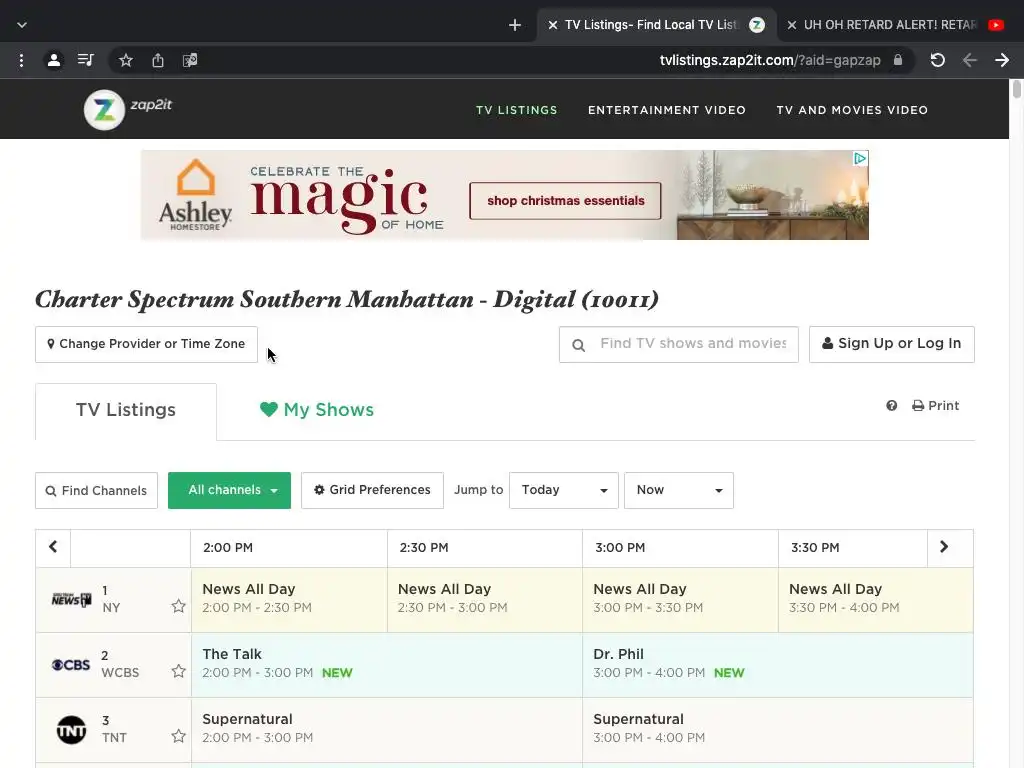
Task: Open News All Day 2:00 PM listing
Action: point(289,600)
